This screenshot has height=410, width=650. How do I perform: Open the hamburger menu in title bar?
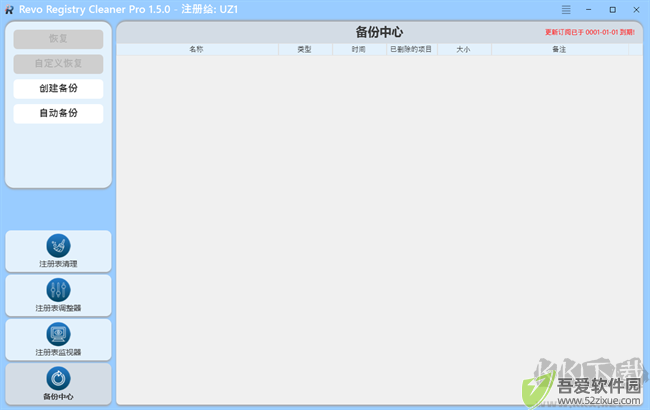(x=566, y=10)
